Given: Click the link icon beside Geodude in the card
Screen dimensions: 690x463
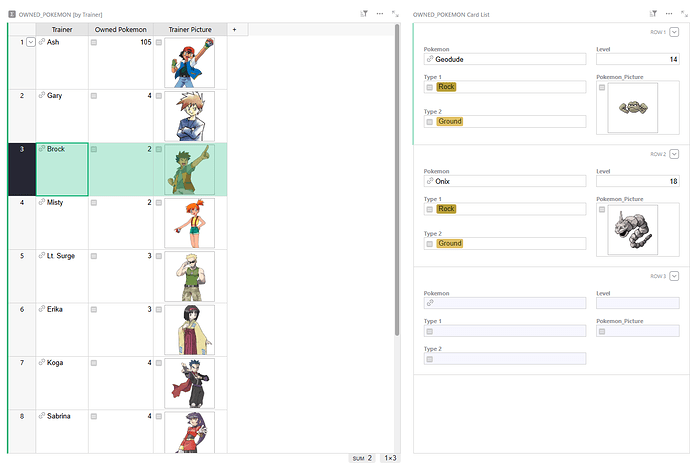Looking at the screenshot, I should (430, 59).
